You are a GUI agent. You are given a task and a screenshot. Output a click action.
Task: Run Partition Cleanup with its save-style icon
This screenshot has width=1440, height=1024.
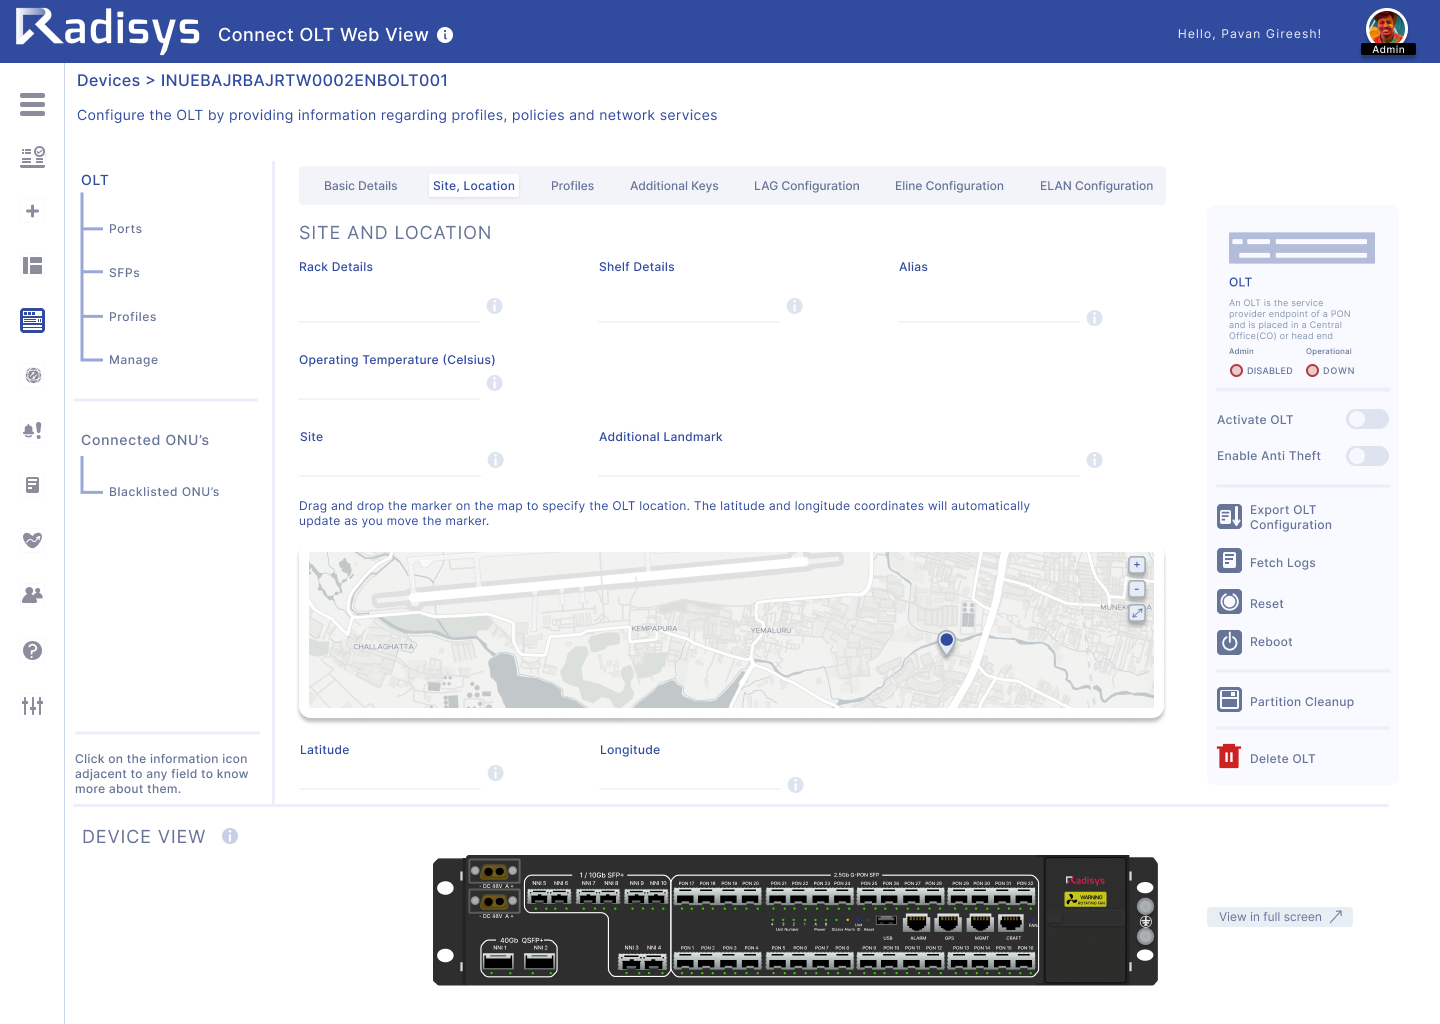point(1229,700)
